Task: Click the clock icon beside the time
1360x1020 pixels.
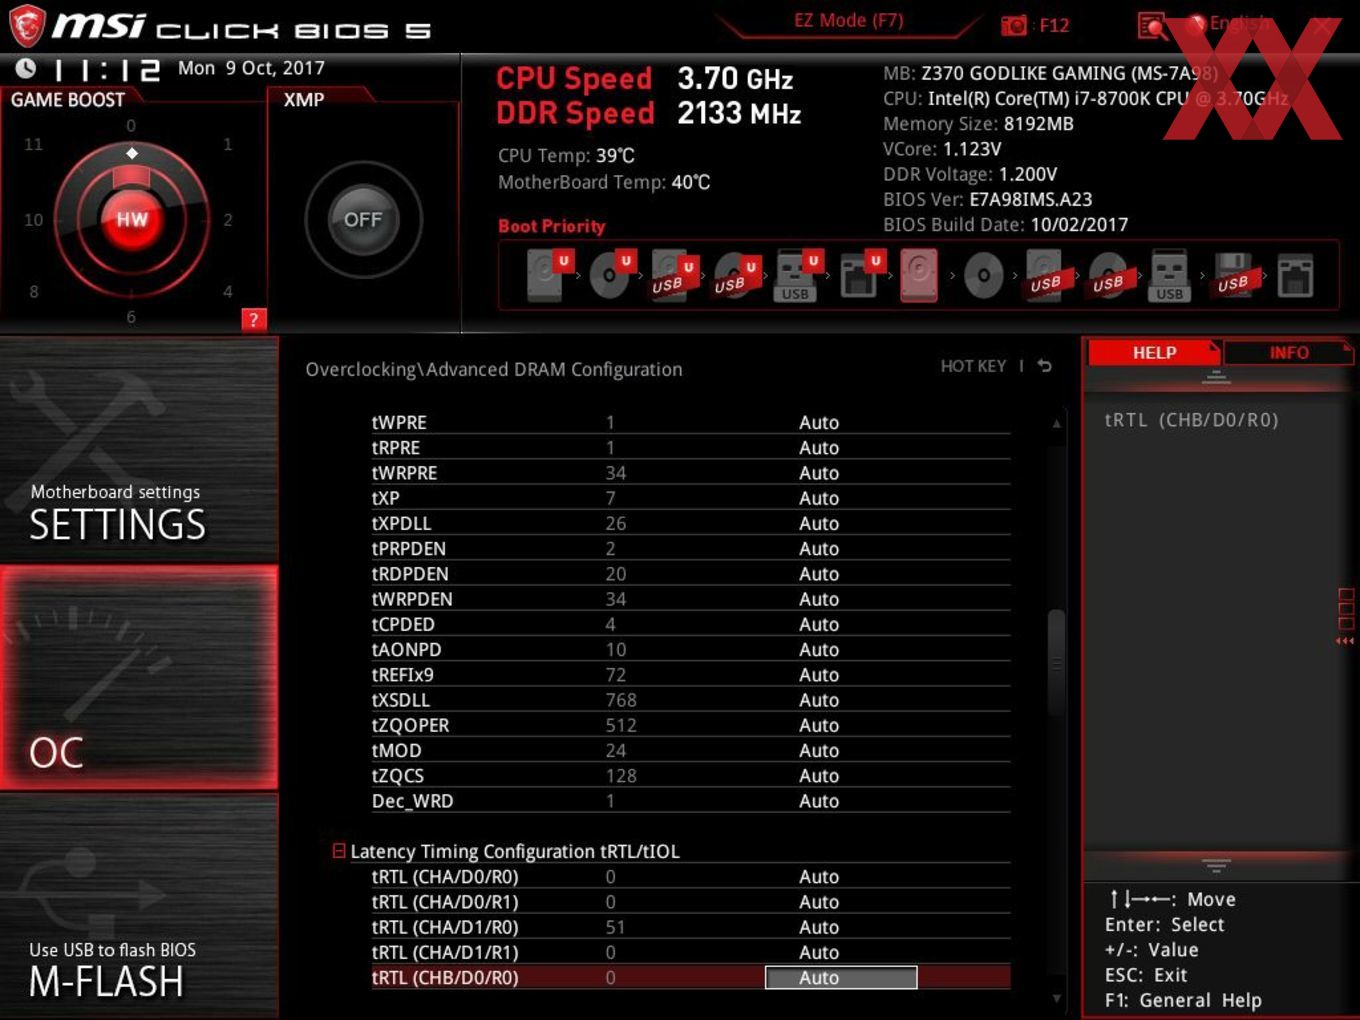Action: pos(26,68)
